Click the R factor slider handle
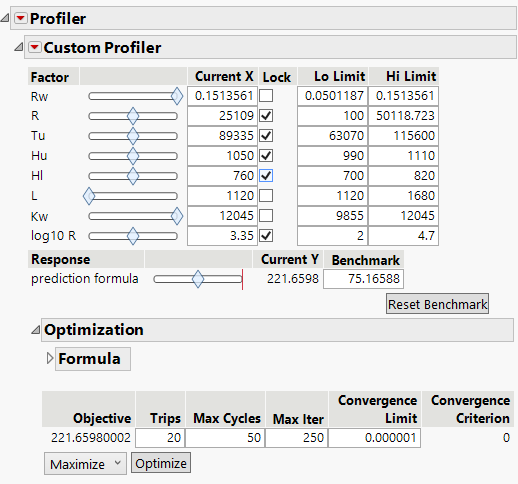Viewport: 518px width, 484px height. (133, 116)
